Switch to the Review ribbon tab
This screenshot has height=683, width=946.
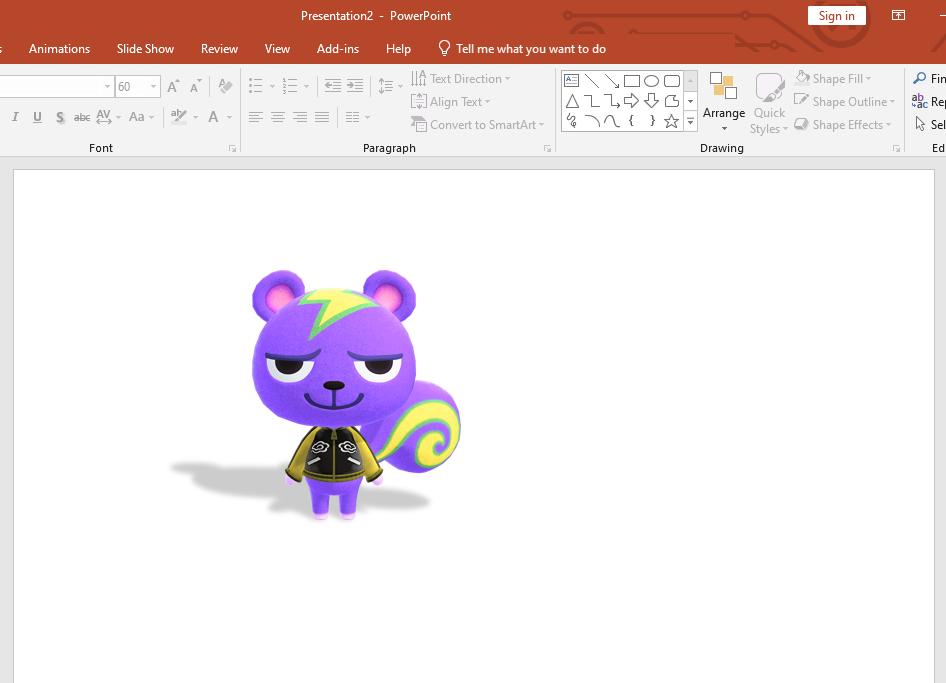[x=219, y=48]
